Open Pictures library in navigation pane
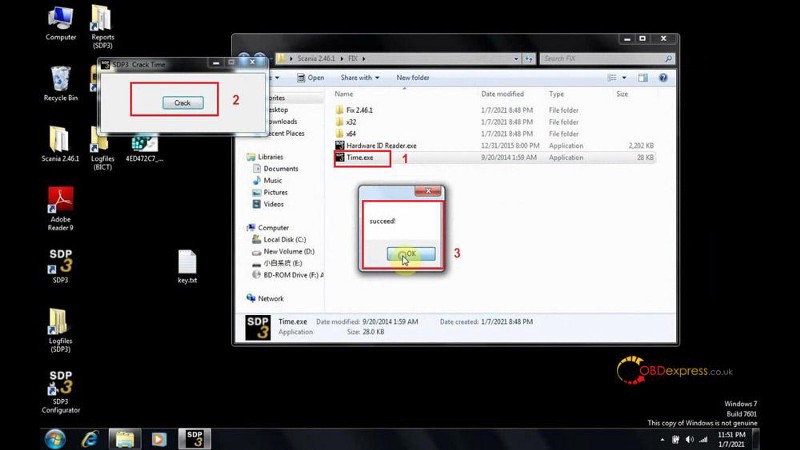The image size is (800, 450). pos(270,192)
